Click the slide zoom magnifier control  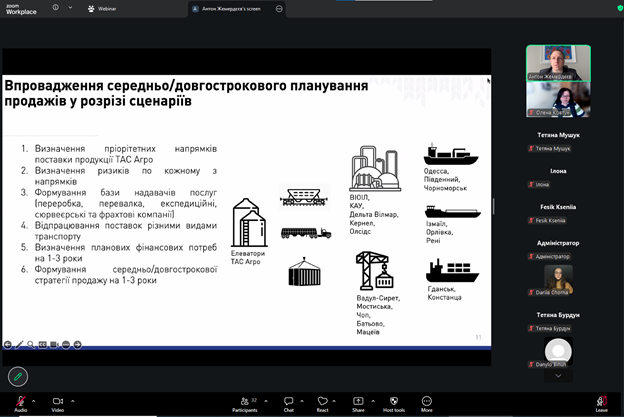(x=31, y=344)
